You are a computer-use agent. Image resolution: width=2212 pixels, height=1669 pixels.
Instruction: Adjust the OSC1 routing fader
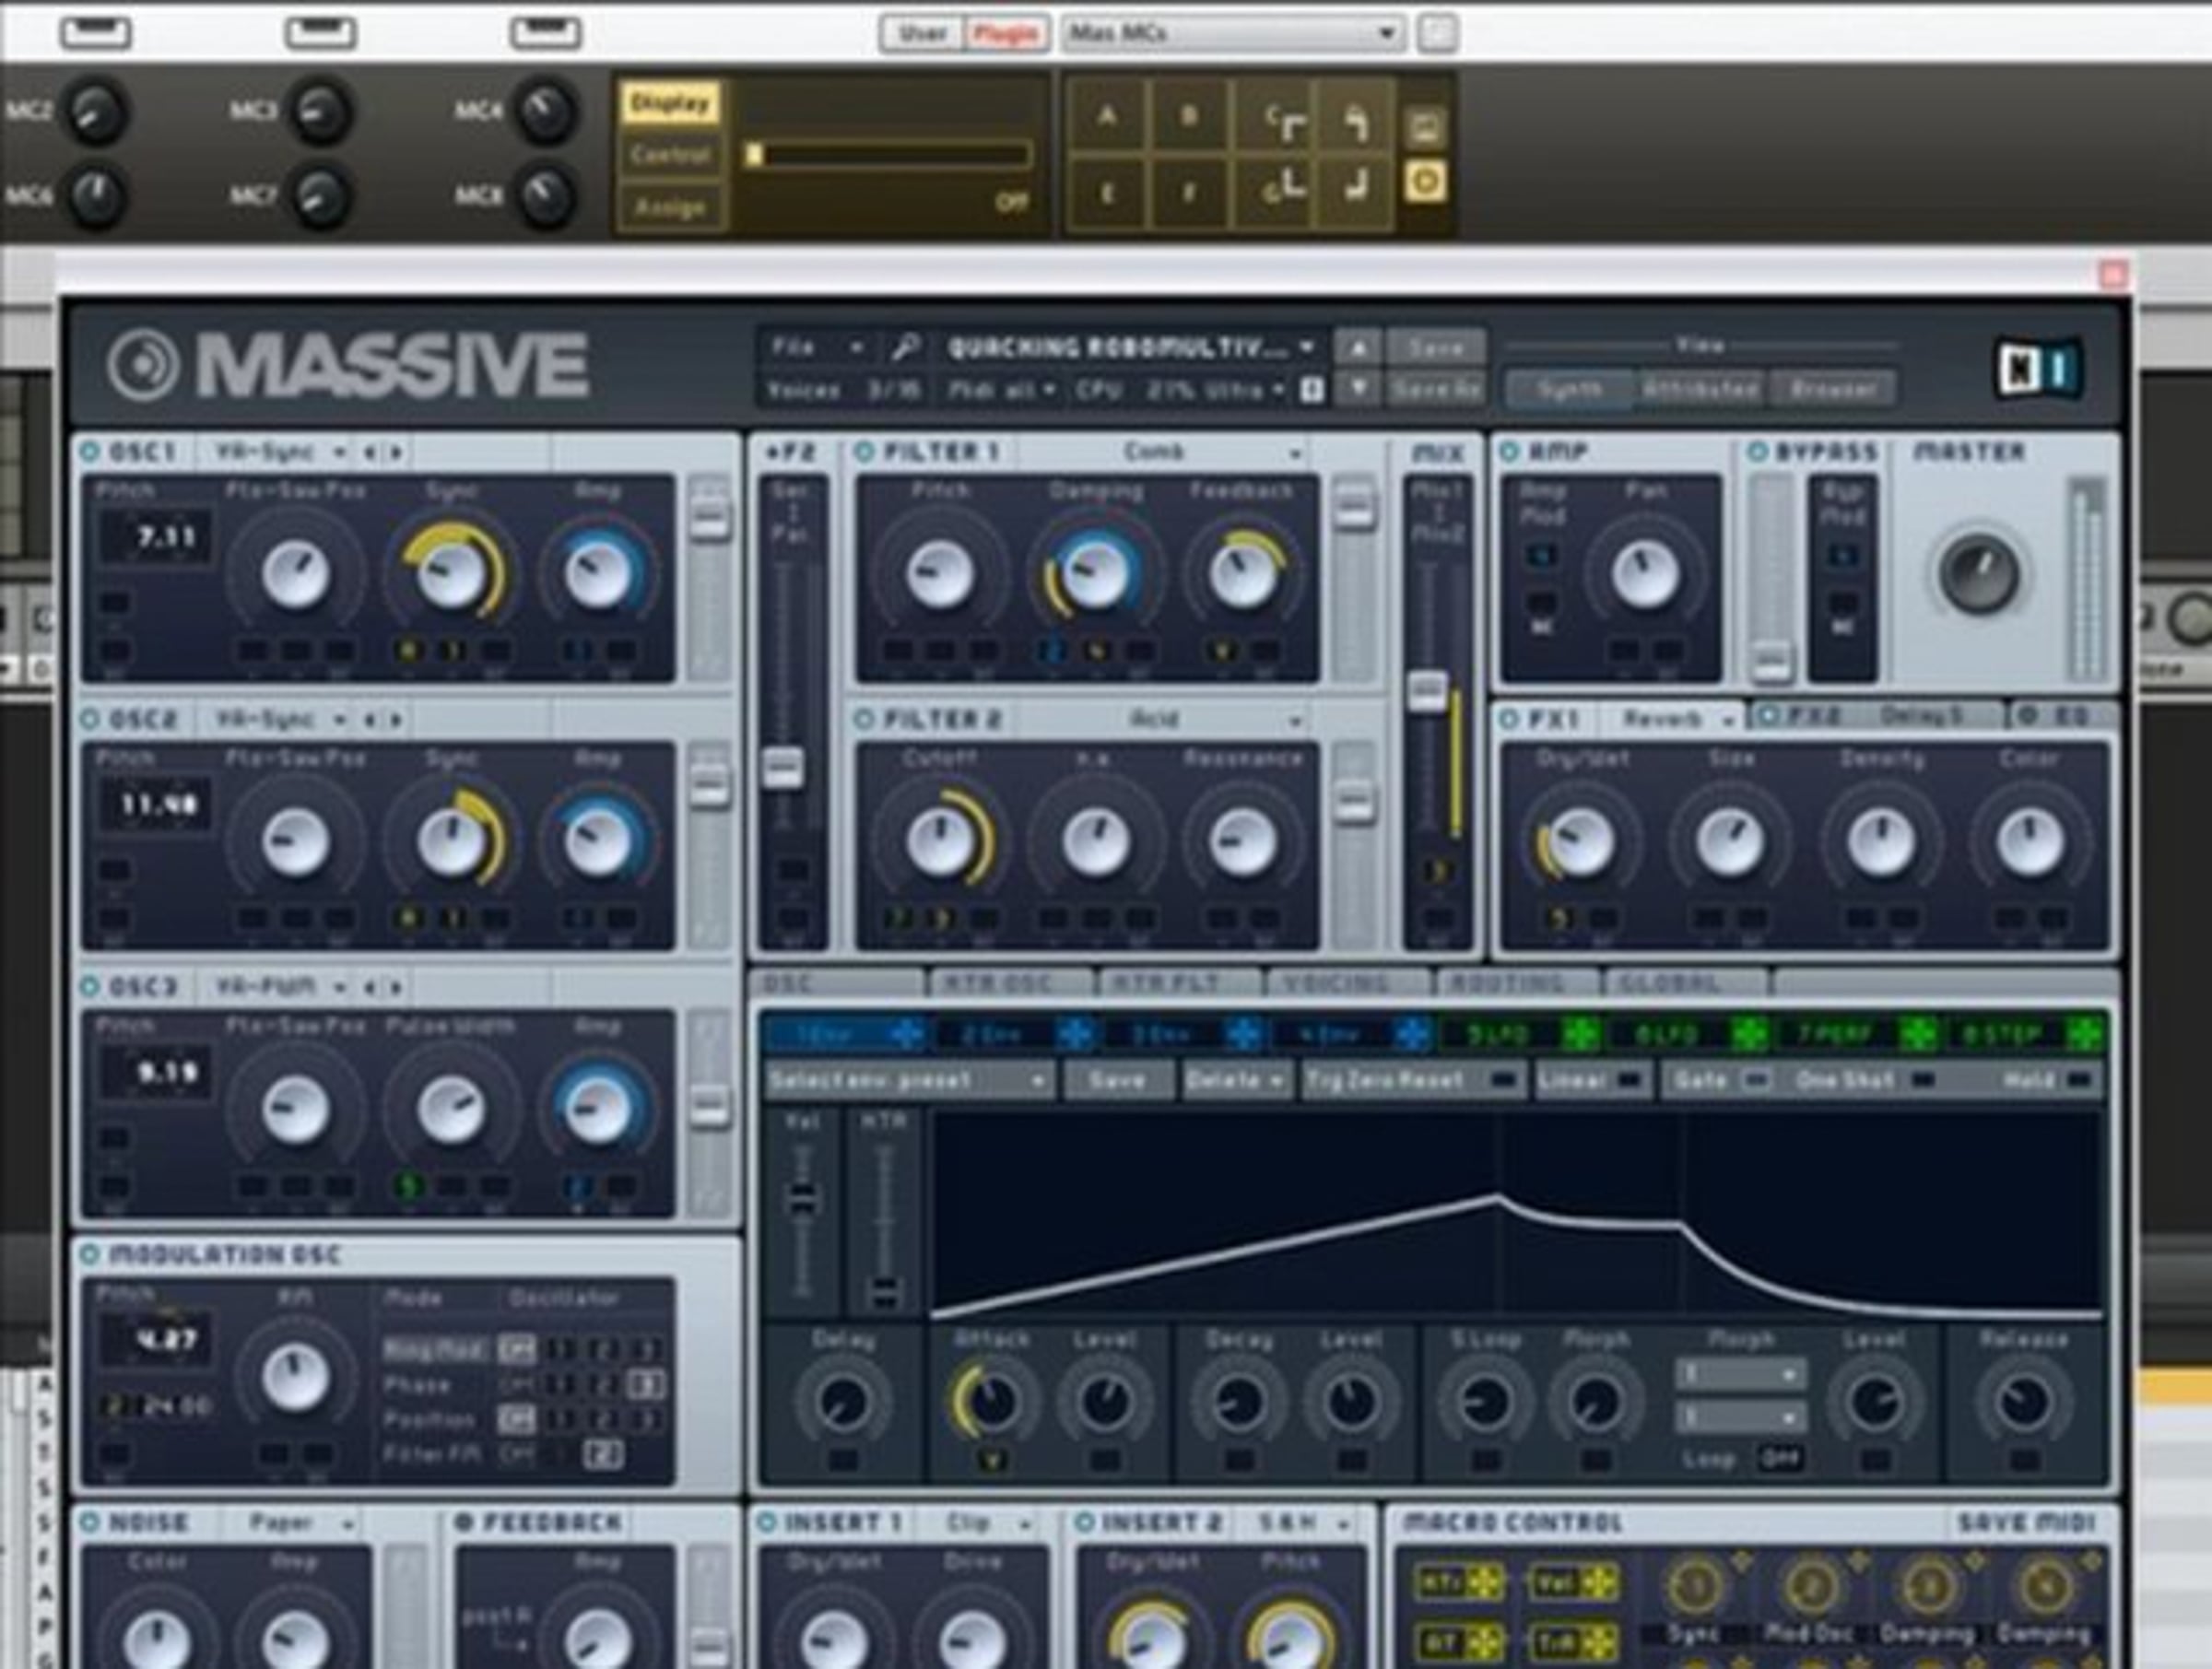[x=710, y=519]
